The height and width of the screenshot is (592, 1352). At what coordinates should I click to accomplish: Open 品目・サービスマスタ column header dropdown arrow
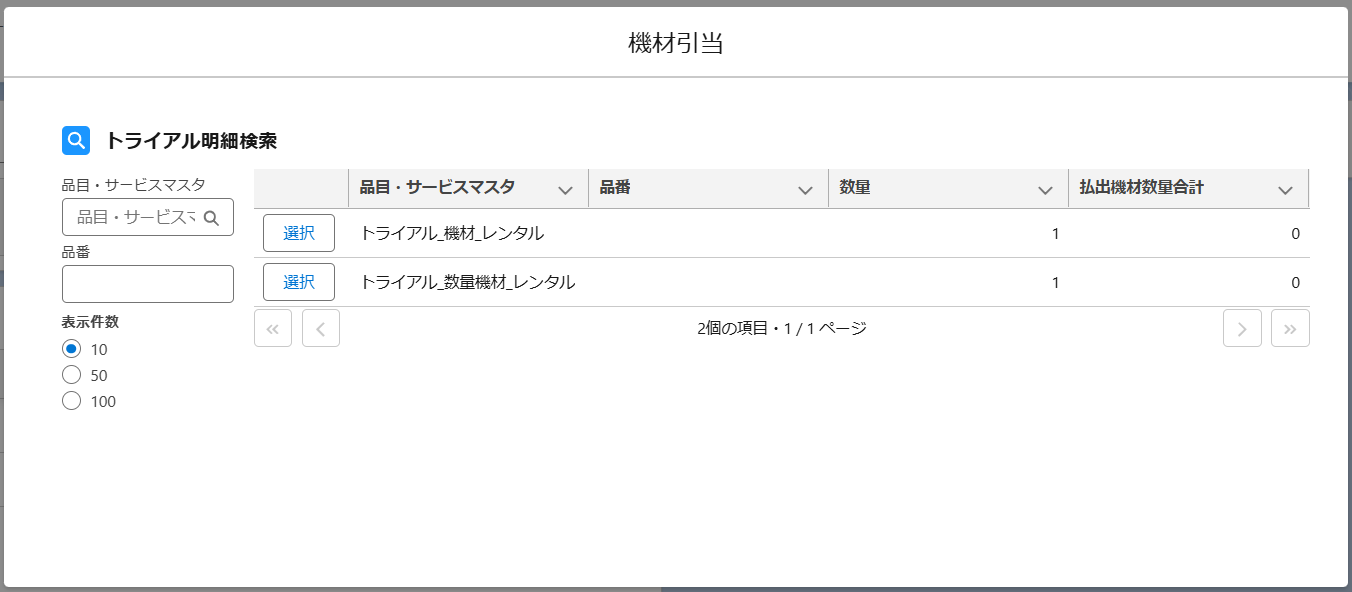click(x=565, y=190)
